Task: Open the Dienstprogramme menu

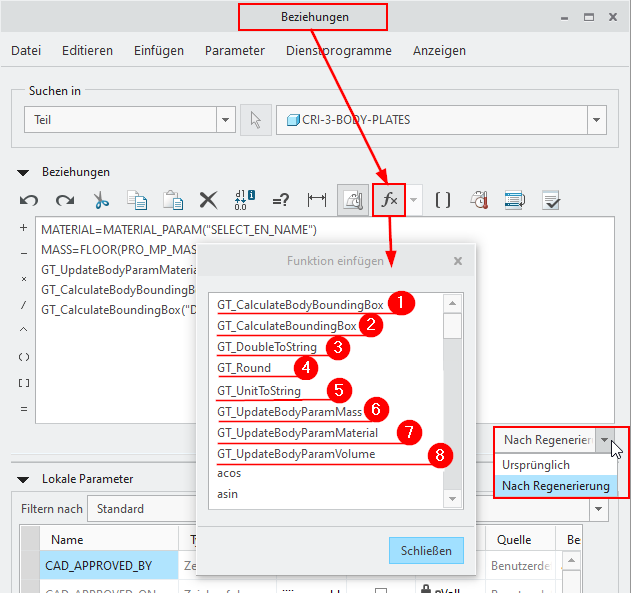Action: pos(338,51)
